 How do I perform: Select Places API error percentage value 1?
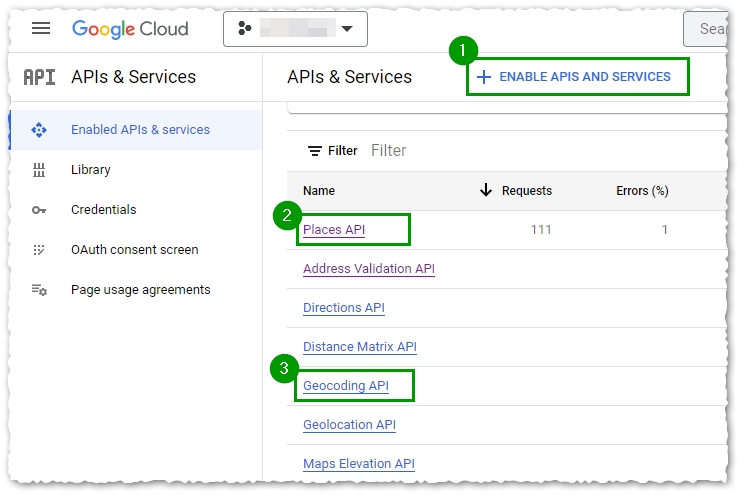(x=664, y=230)
